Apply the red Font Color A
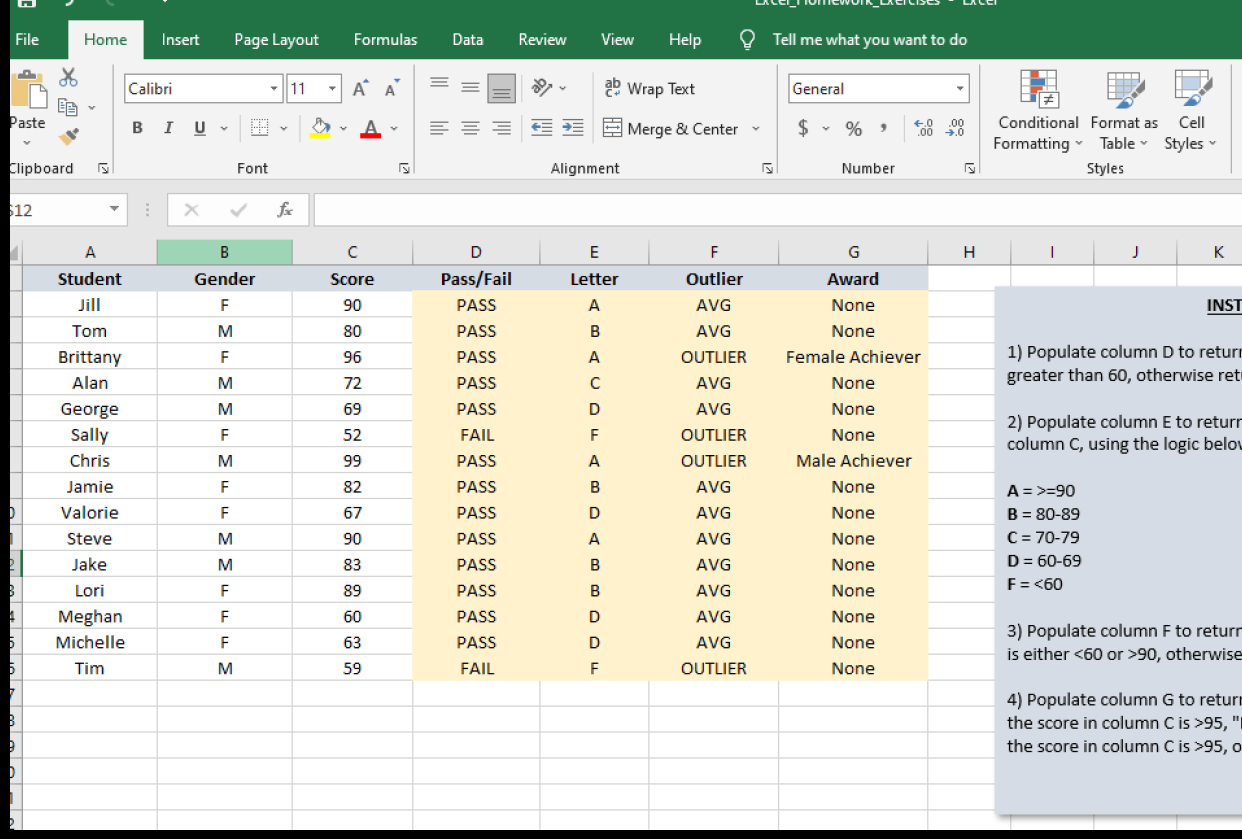 pos(371,129)
